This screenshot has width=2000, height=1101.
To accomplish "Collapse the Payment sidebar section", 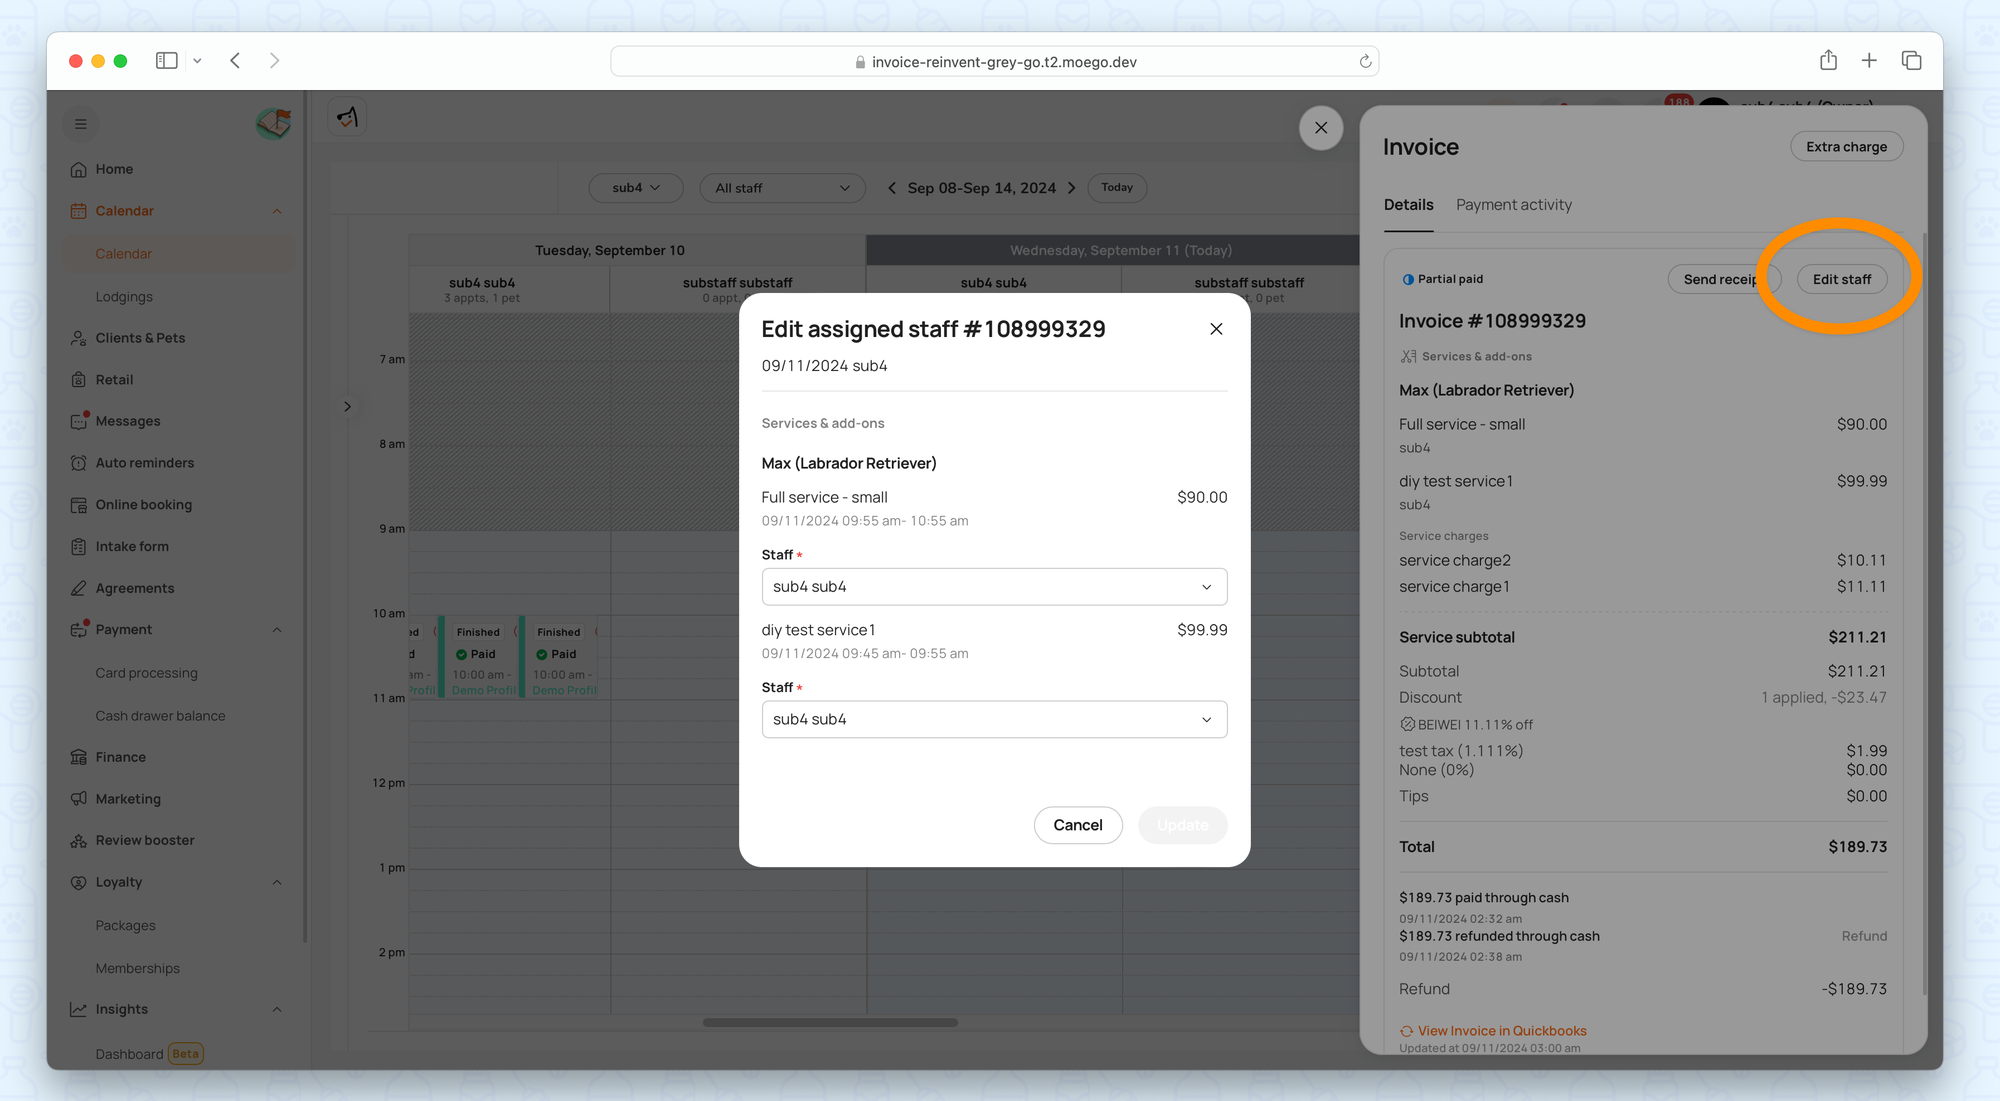I will point(277,630).
